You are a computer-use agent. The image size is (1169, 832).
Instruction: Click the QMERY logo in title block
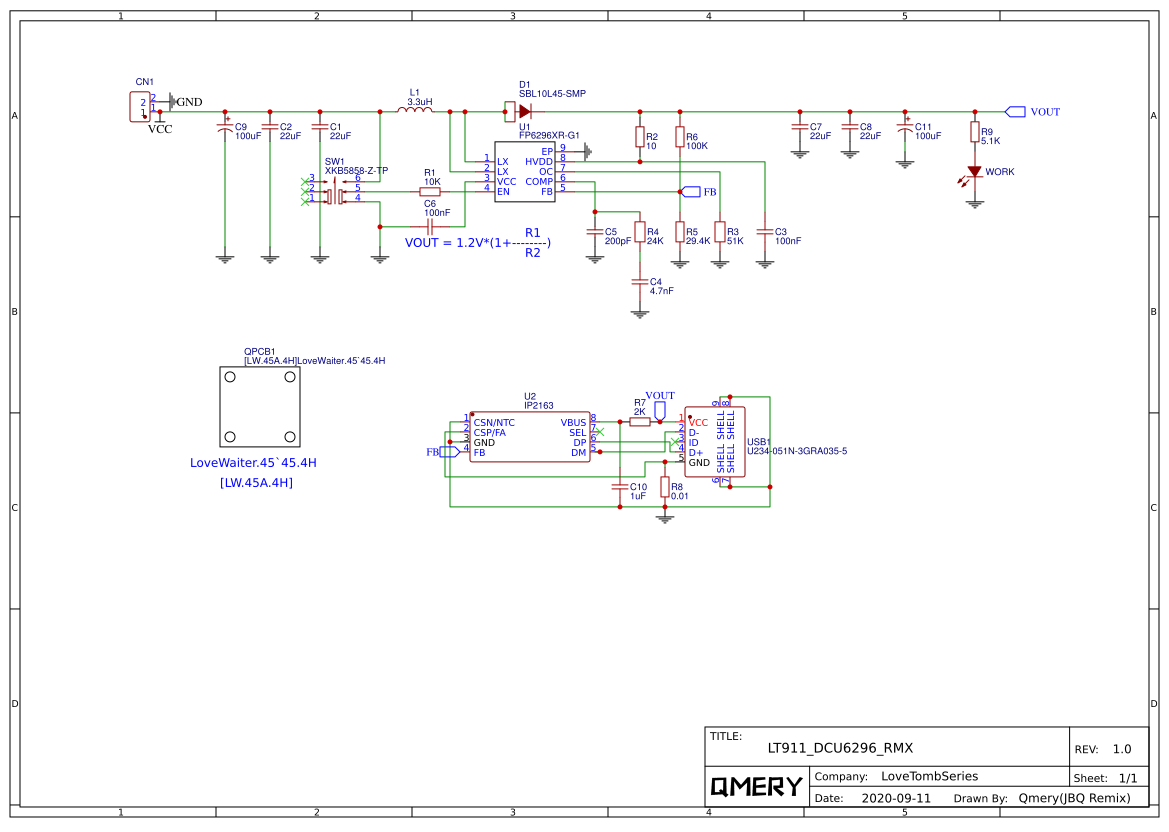pyautogui.click(x=756, y=786)
